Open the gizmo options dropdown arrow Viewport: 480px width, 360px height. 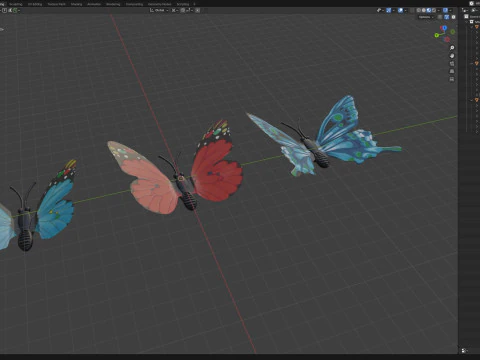tap(393, 10)
